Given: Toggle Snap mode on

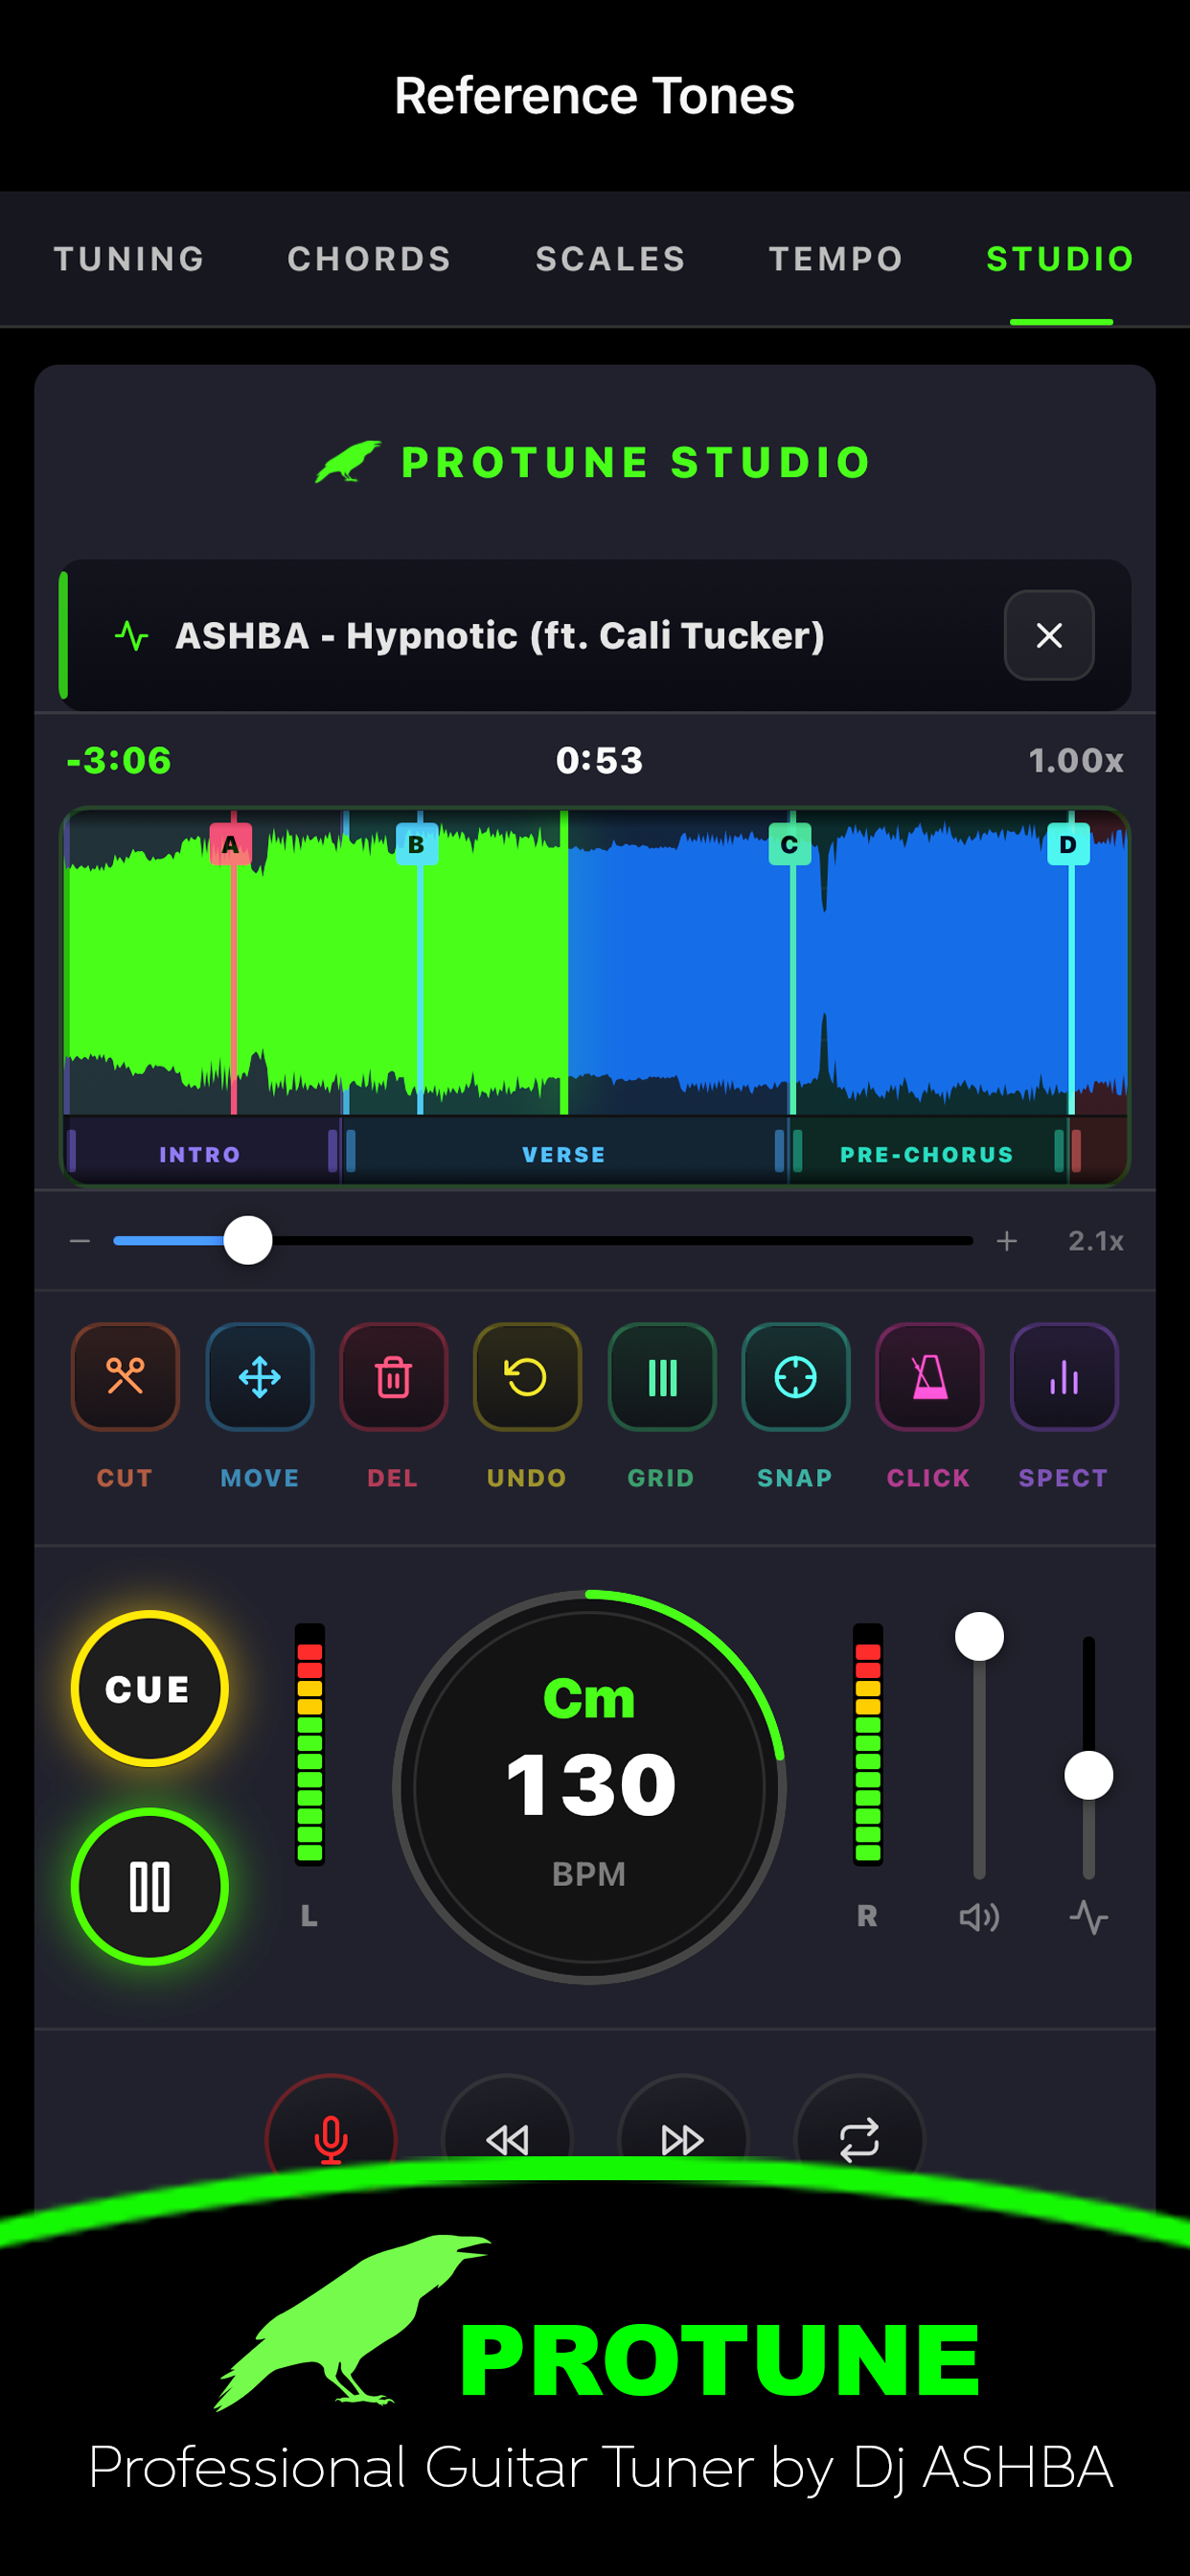Looking at the screenshot, I should click(x=795, y=1377).
